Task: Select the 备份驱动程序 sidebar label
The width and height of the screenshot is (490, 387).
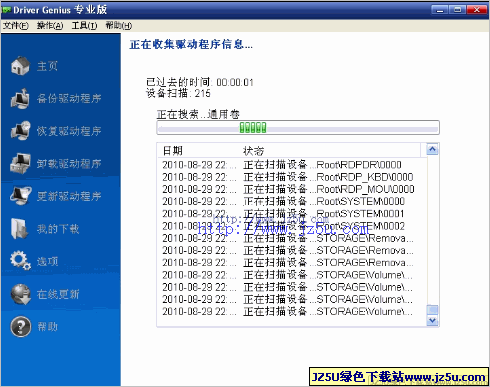Action: point(69,99)
